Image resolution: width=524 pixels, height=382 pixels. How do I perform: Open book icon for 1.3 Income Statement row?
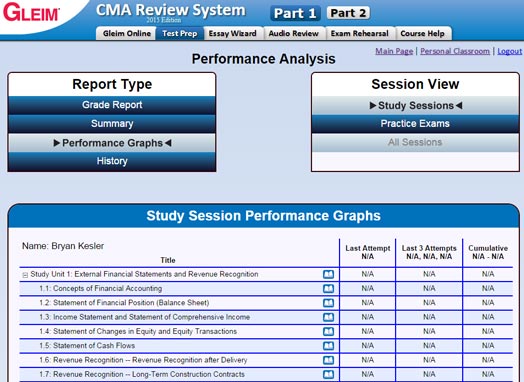tap(328, 317)
